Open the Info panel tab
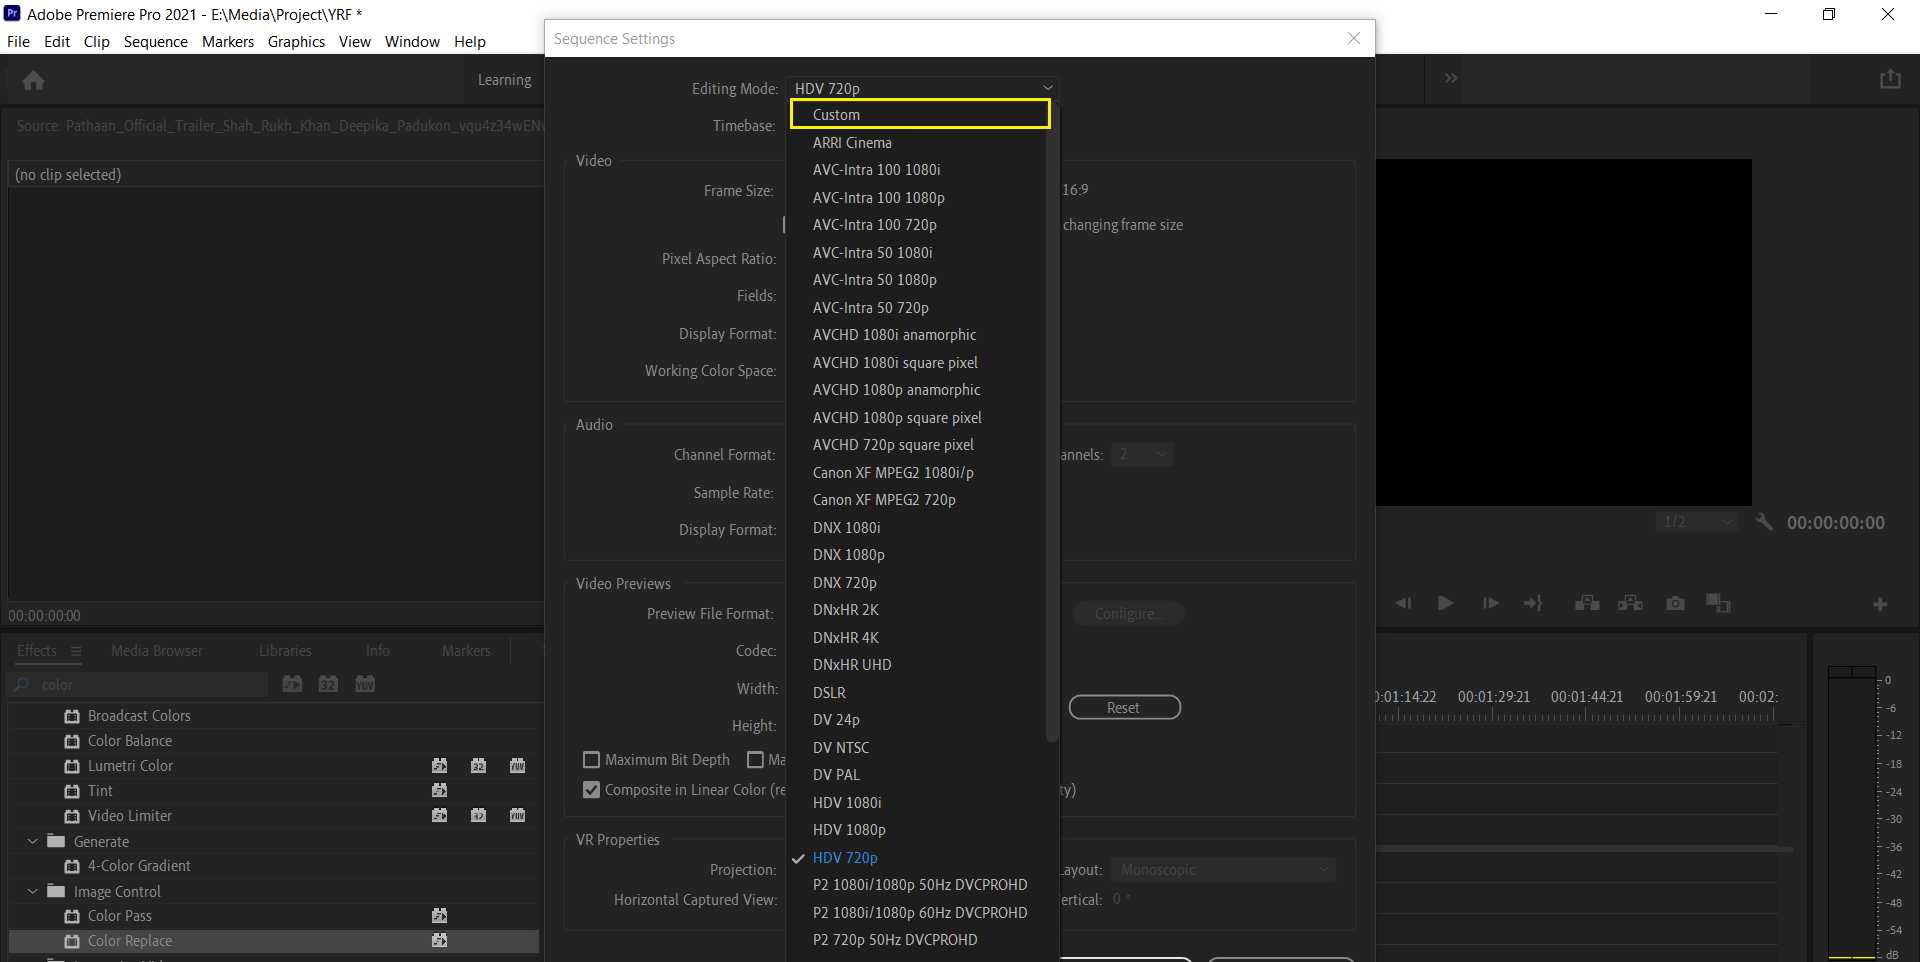The height and width of the screenshot is (962, 1920). point(377,650)
